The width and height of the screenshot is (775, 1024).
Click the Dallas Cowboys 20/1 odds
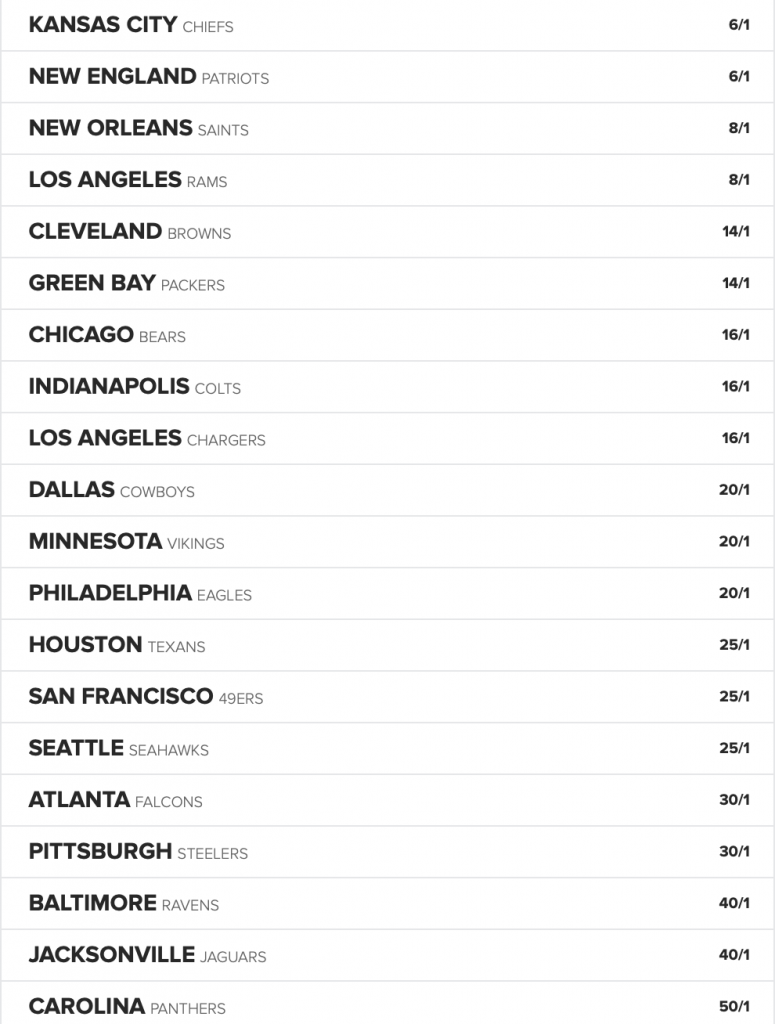coord(734,489)
